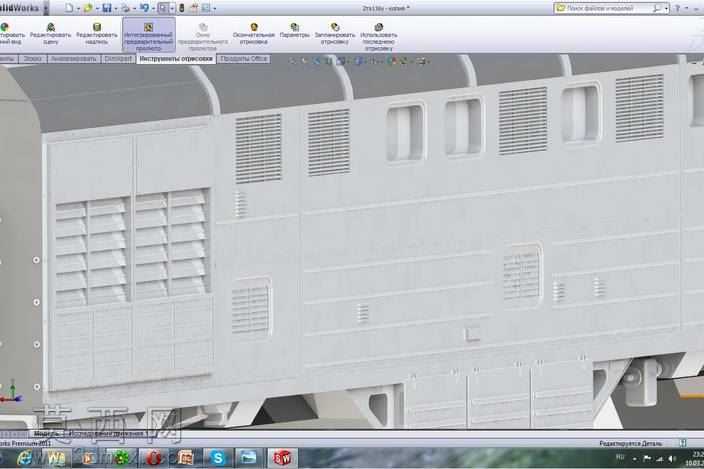704x469 pixels.
Task: Click Окно предварительного просмотра tool
Action: pyautogui.click(x=202, y=37)
